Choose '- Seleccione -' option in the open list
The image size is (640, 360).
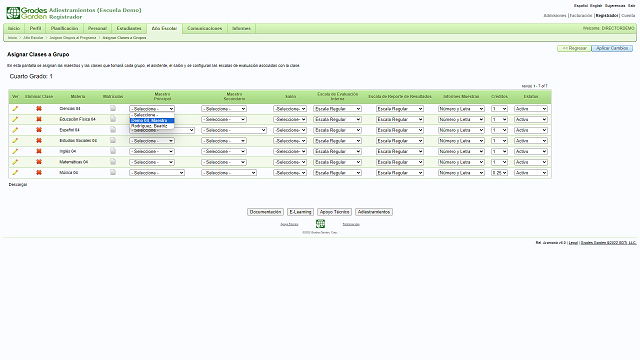coord(152,115)
